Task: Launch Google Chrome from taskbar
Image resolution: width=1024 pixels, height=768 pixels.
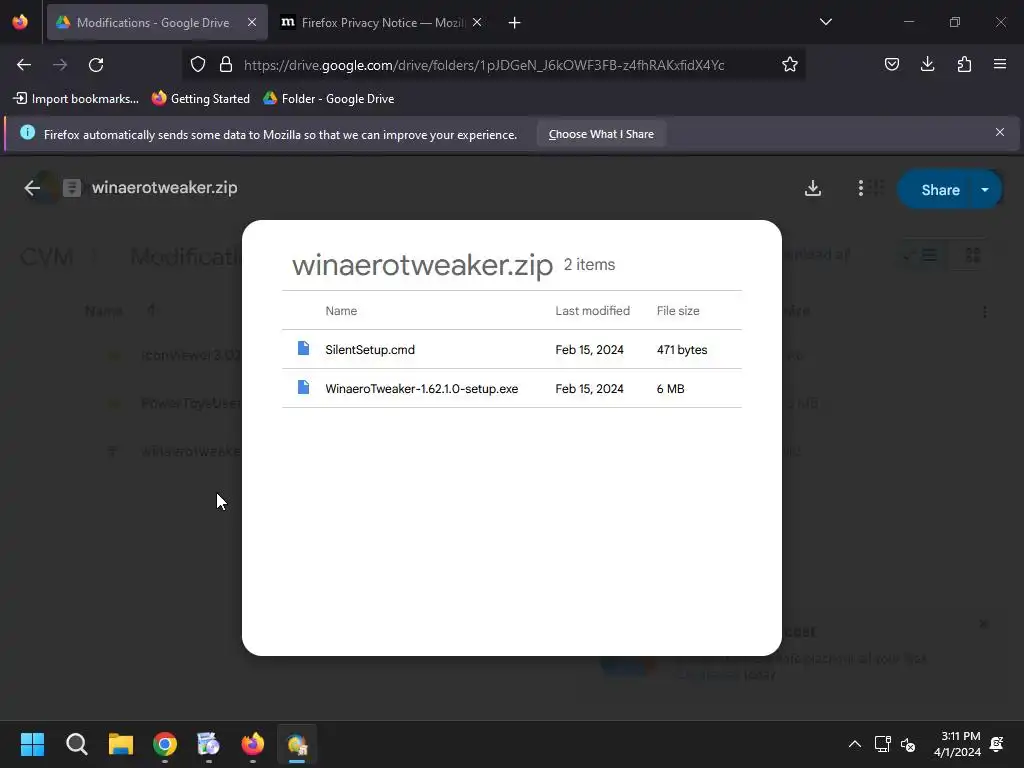Action: 165,744
